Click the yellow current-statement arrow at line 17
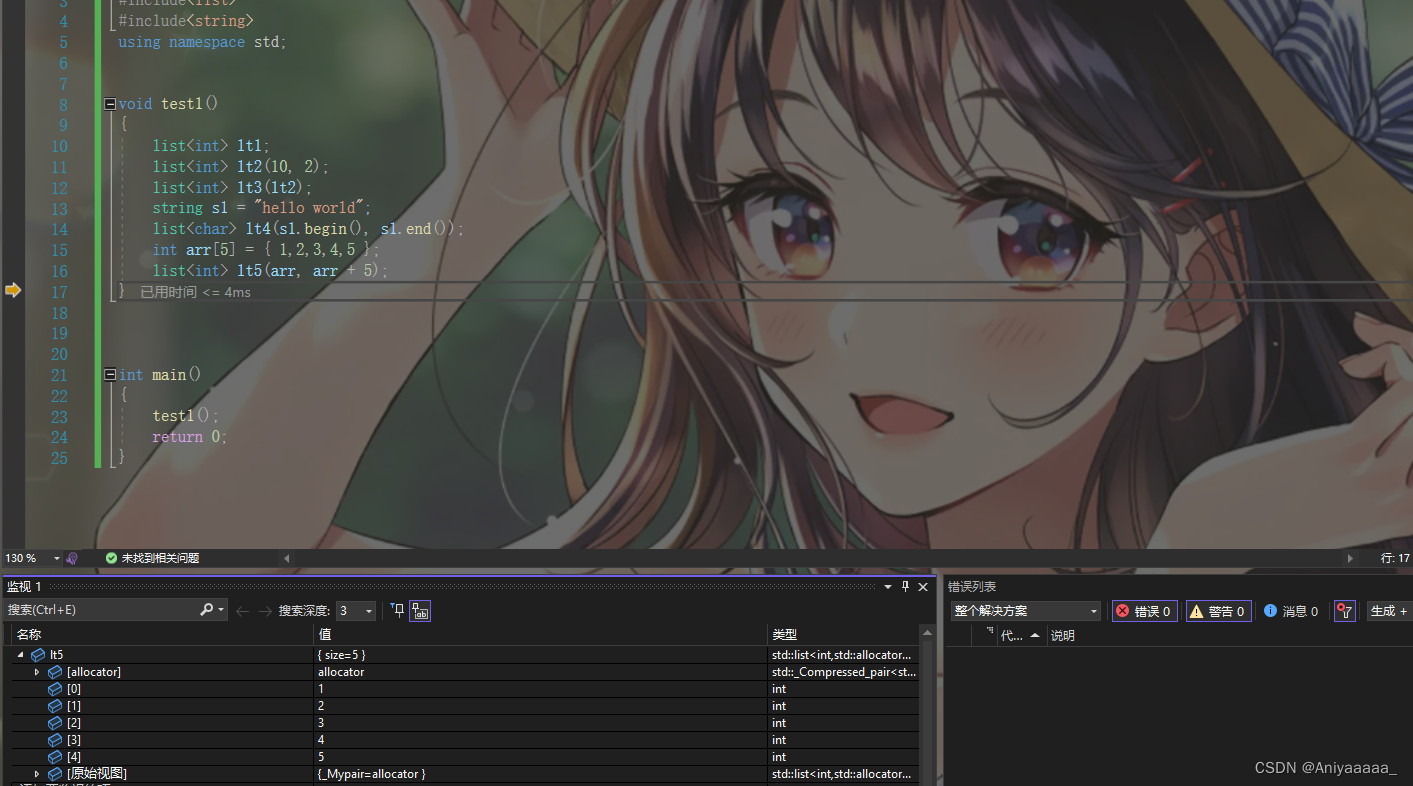 click(x=13, y=290)
